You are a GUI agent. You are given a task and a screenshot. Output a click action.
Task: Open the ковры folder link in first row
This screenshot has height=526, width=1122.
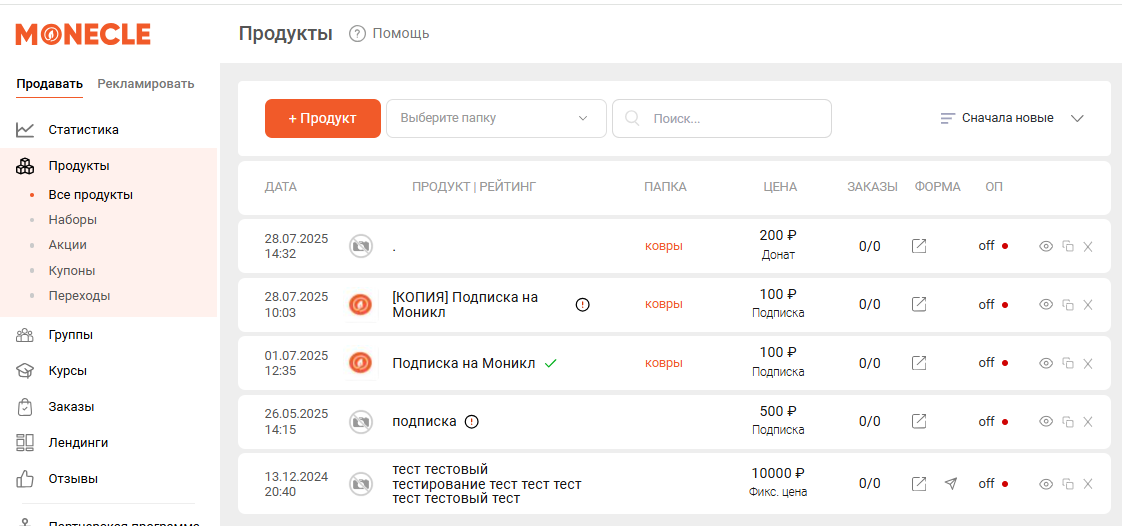point(663,246)
